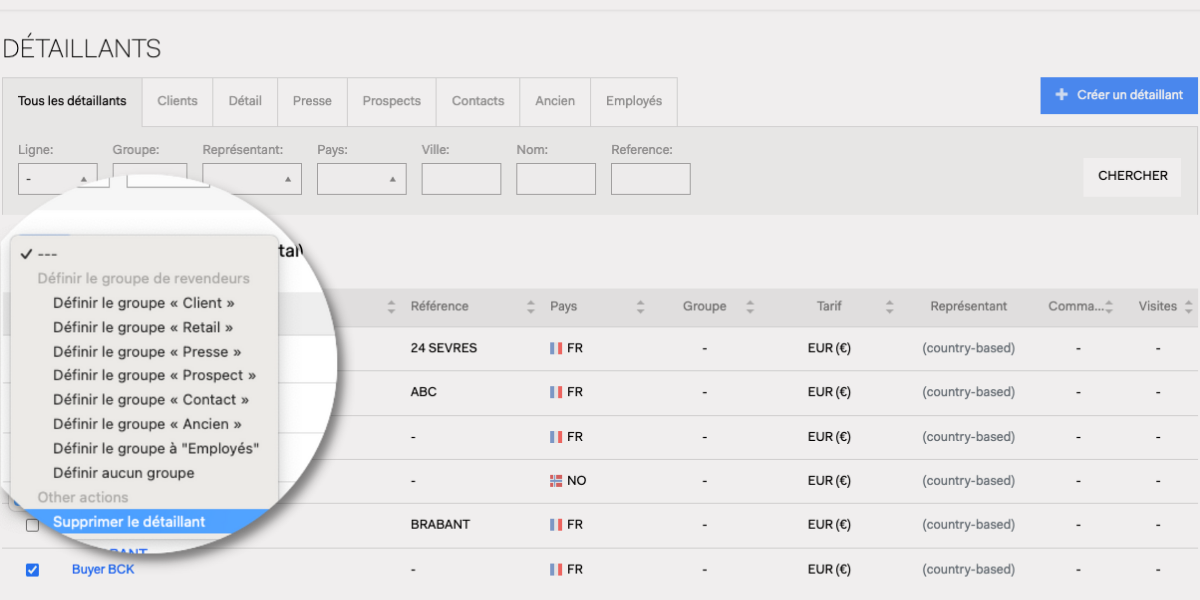Choose Supprimer le détaillant from the menu
This screenshot has height=600, width=1200.
[x=129, y=522]
